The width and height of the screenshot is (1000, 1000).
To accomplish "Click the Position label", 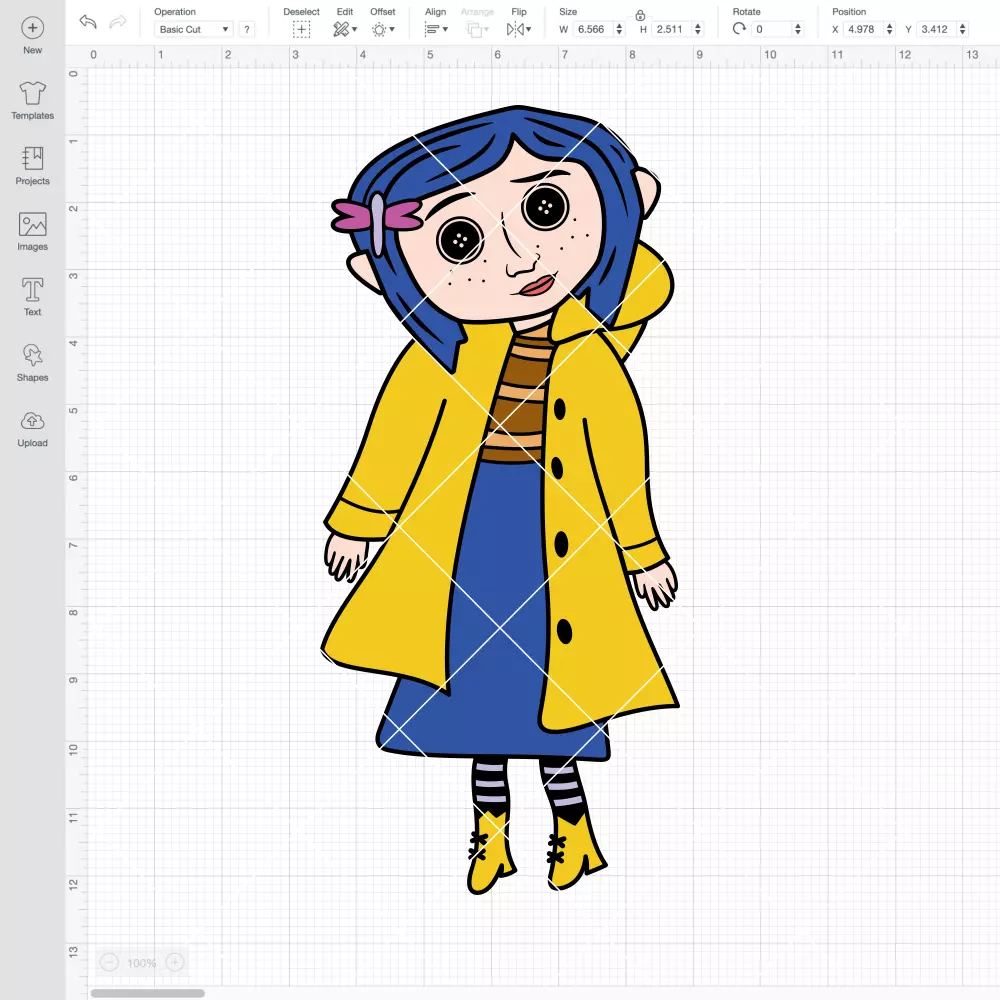I will (x=849, y=11).
